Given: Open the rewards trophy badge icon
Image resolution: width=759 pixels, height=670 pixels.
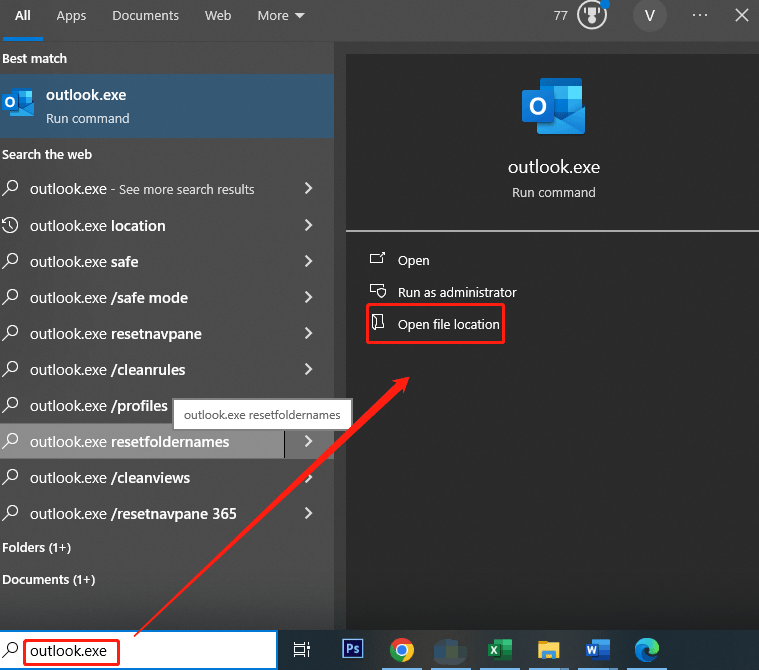Looking at the screenshot, I should [593, 16].
